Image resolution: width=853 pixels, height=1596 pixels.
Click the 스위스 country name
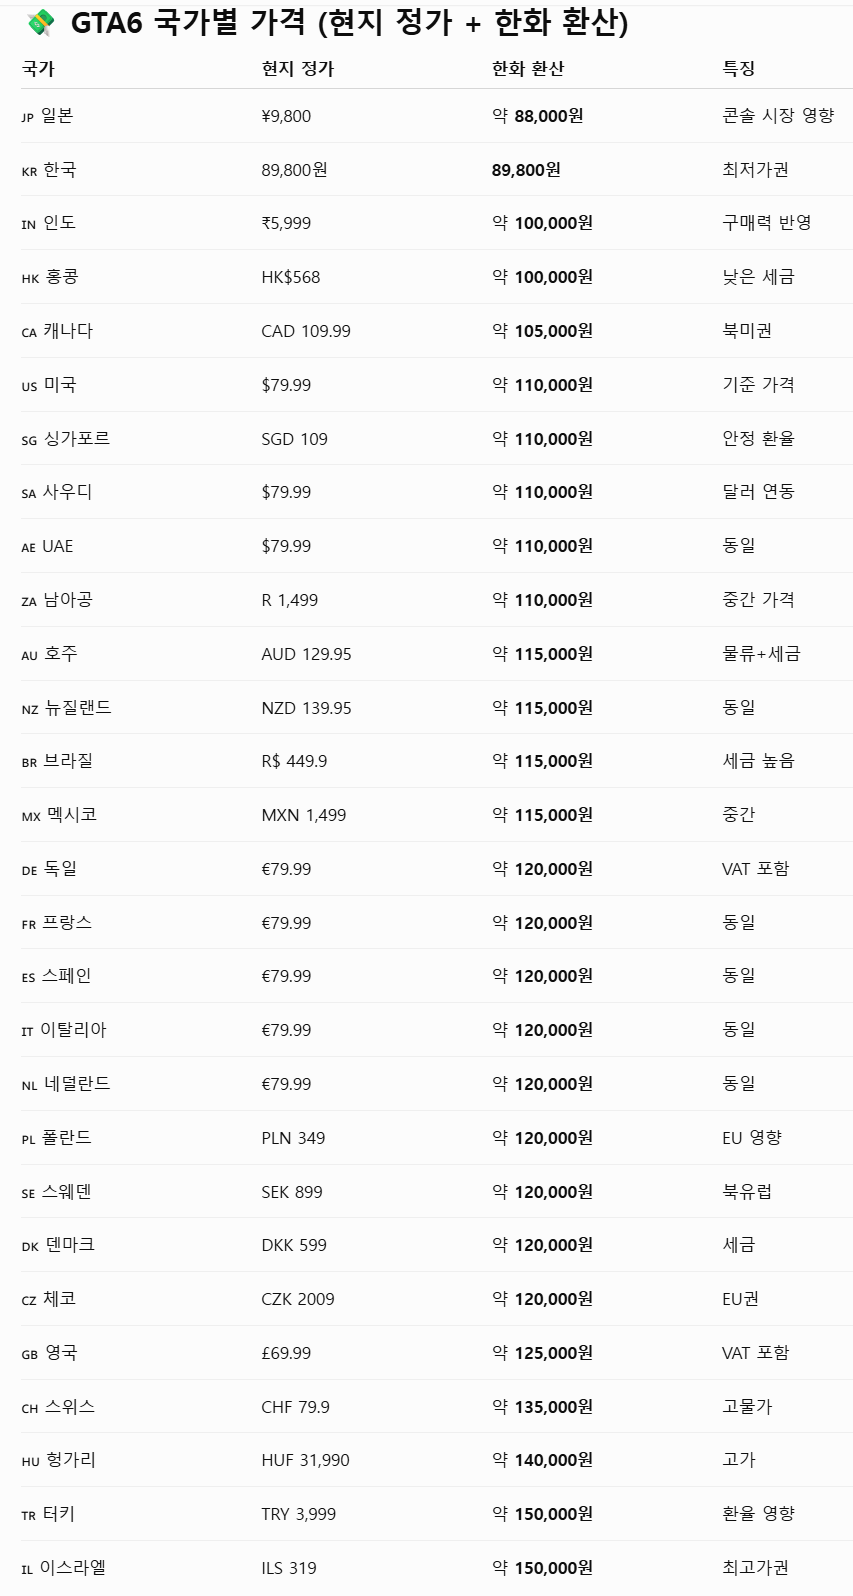coord(70,1406)
